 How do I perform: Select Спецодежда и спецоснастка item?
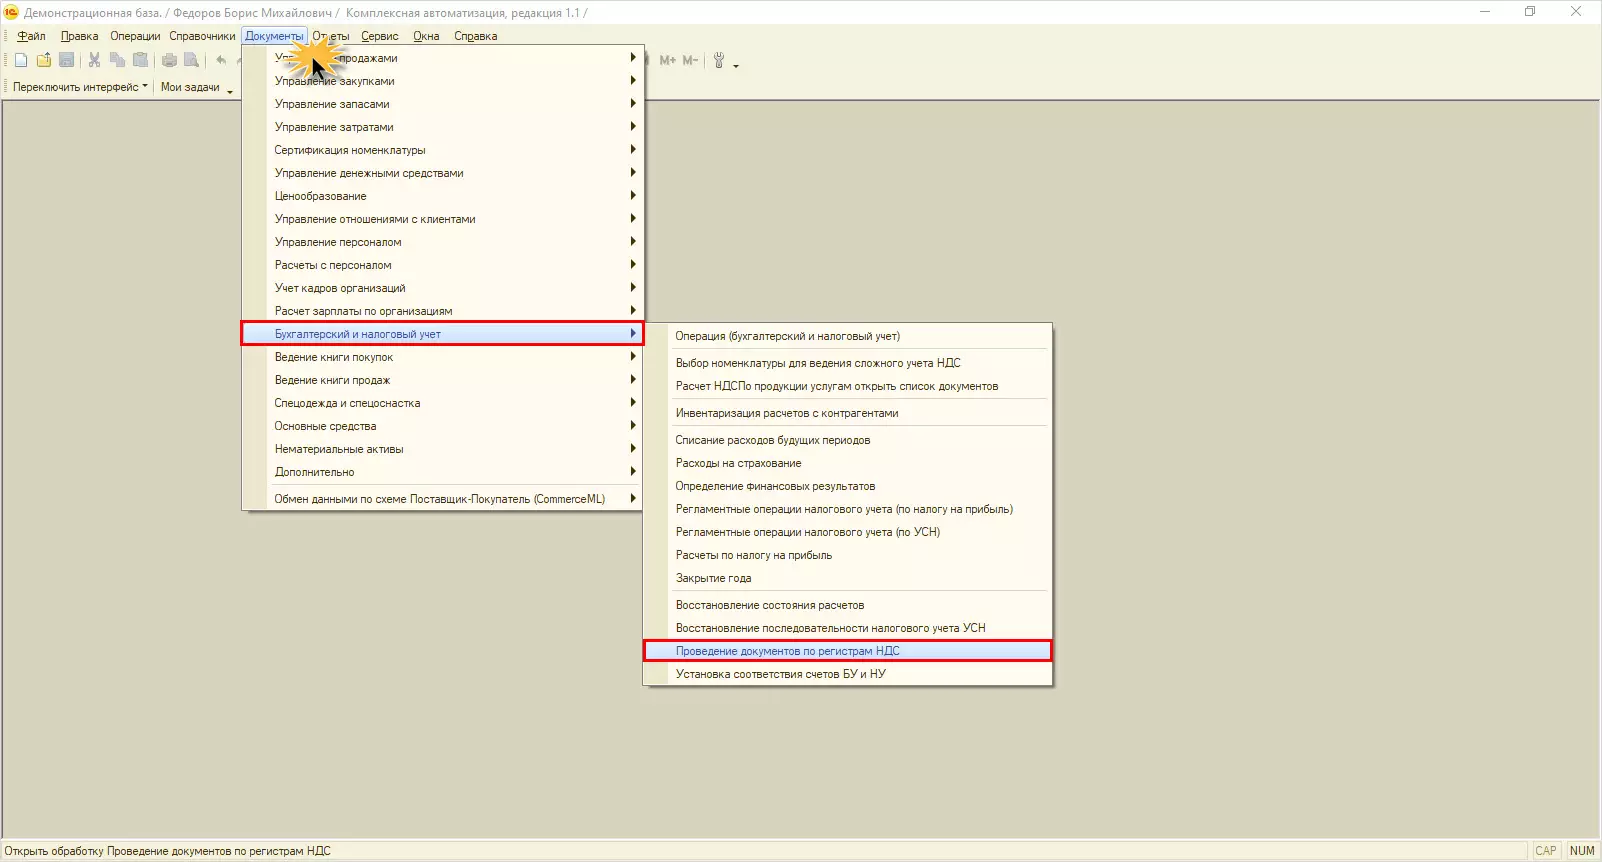click(x=443, y=403)
